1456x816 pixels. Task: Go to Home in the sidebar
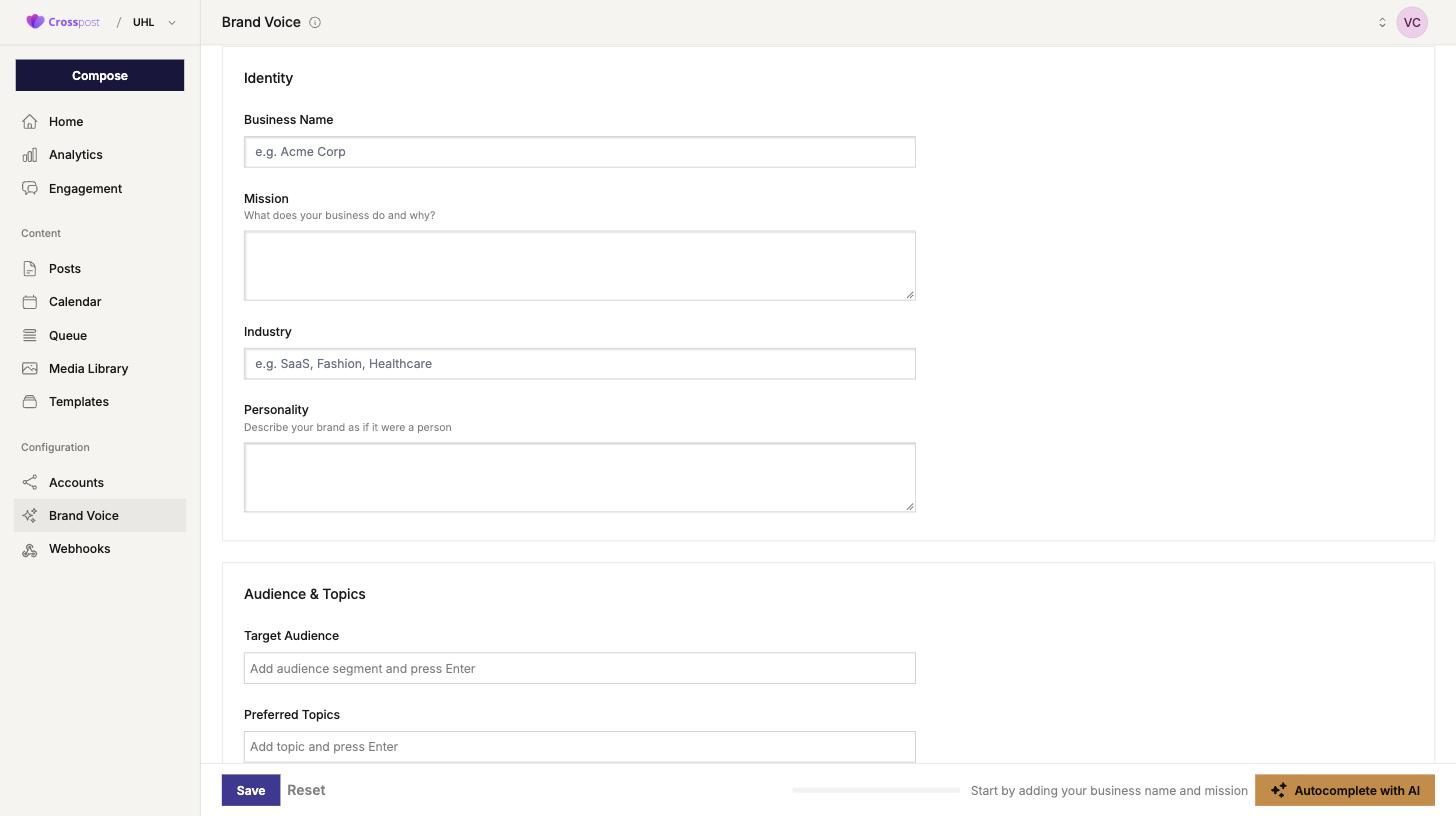(66, 122)
